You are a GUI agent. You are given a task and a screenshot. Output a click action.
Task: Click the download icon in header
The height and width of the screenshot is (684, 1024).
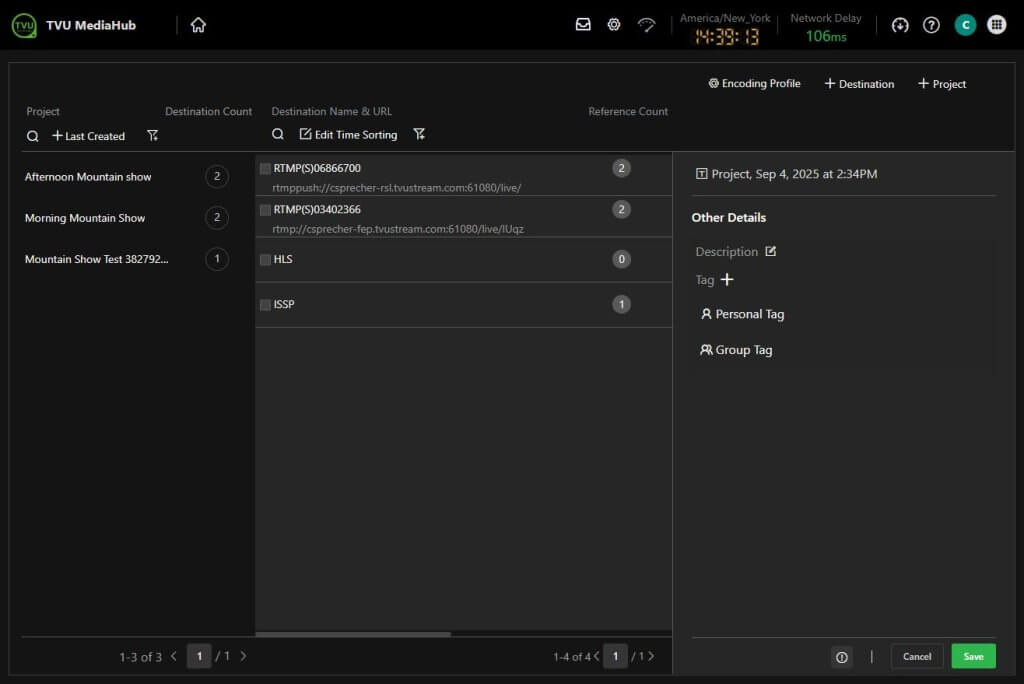click(900, 25)
